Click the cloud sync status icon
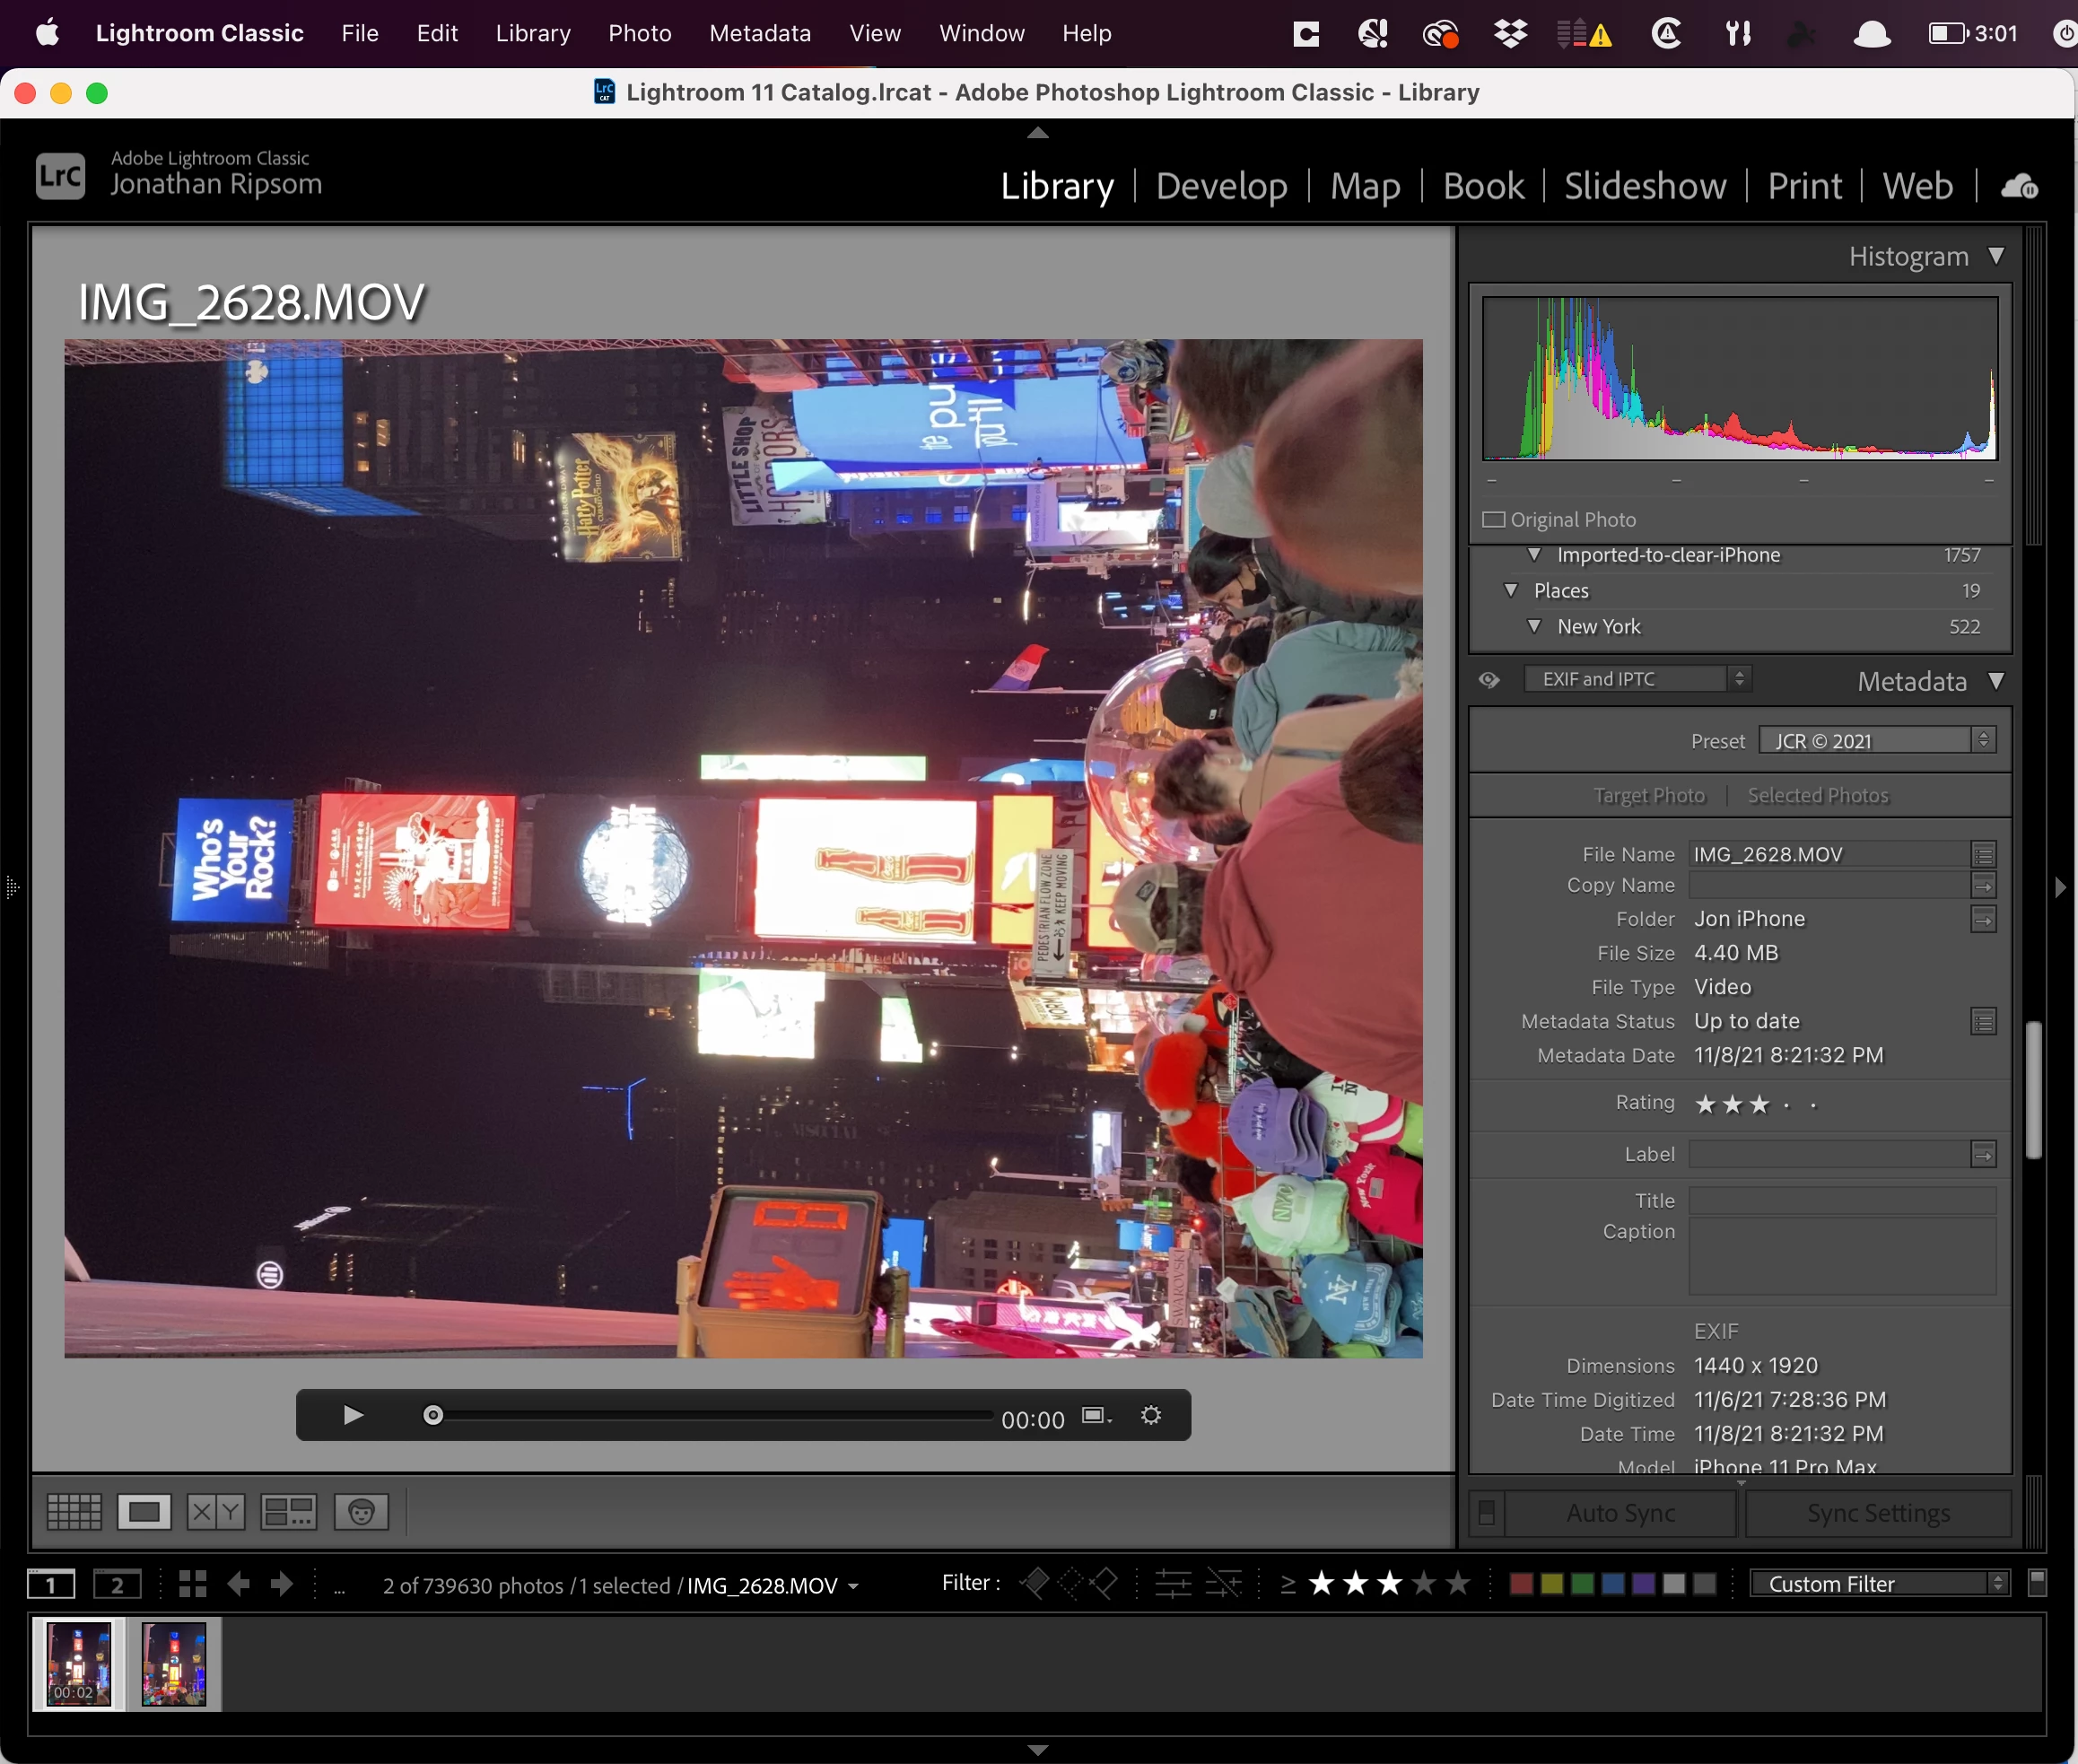 [x=2019, y=187]
